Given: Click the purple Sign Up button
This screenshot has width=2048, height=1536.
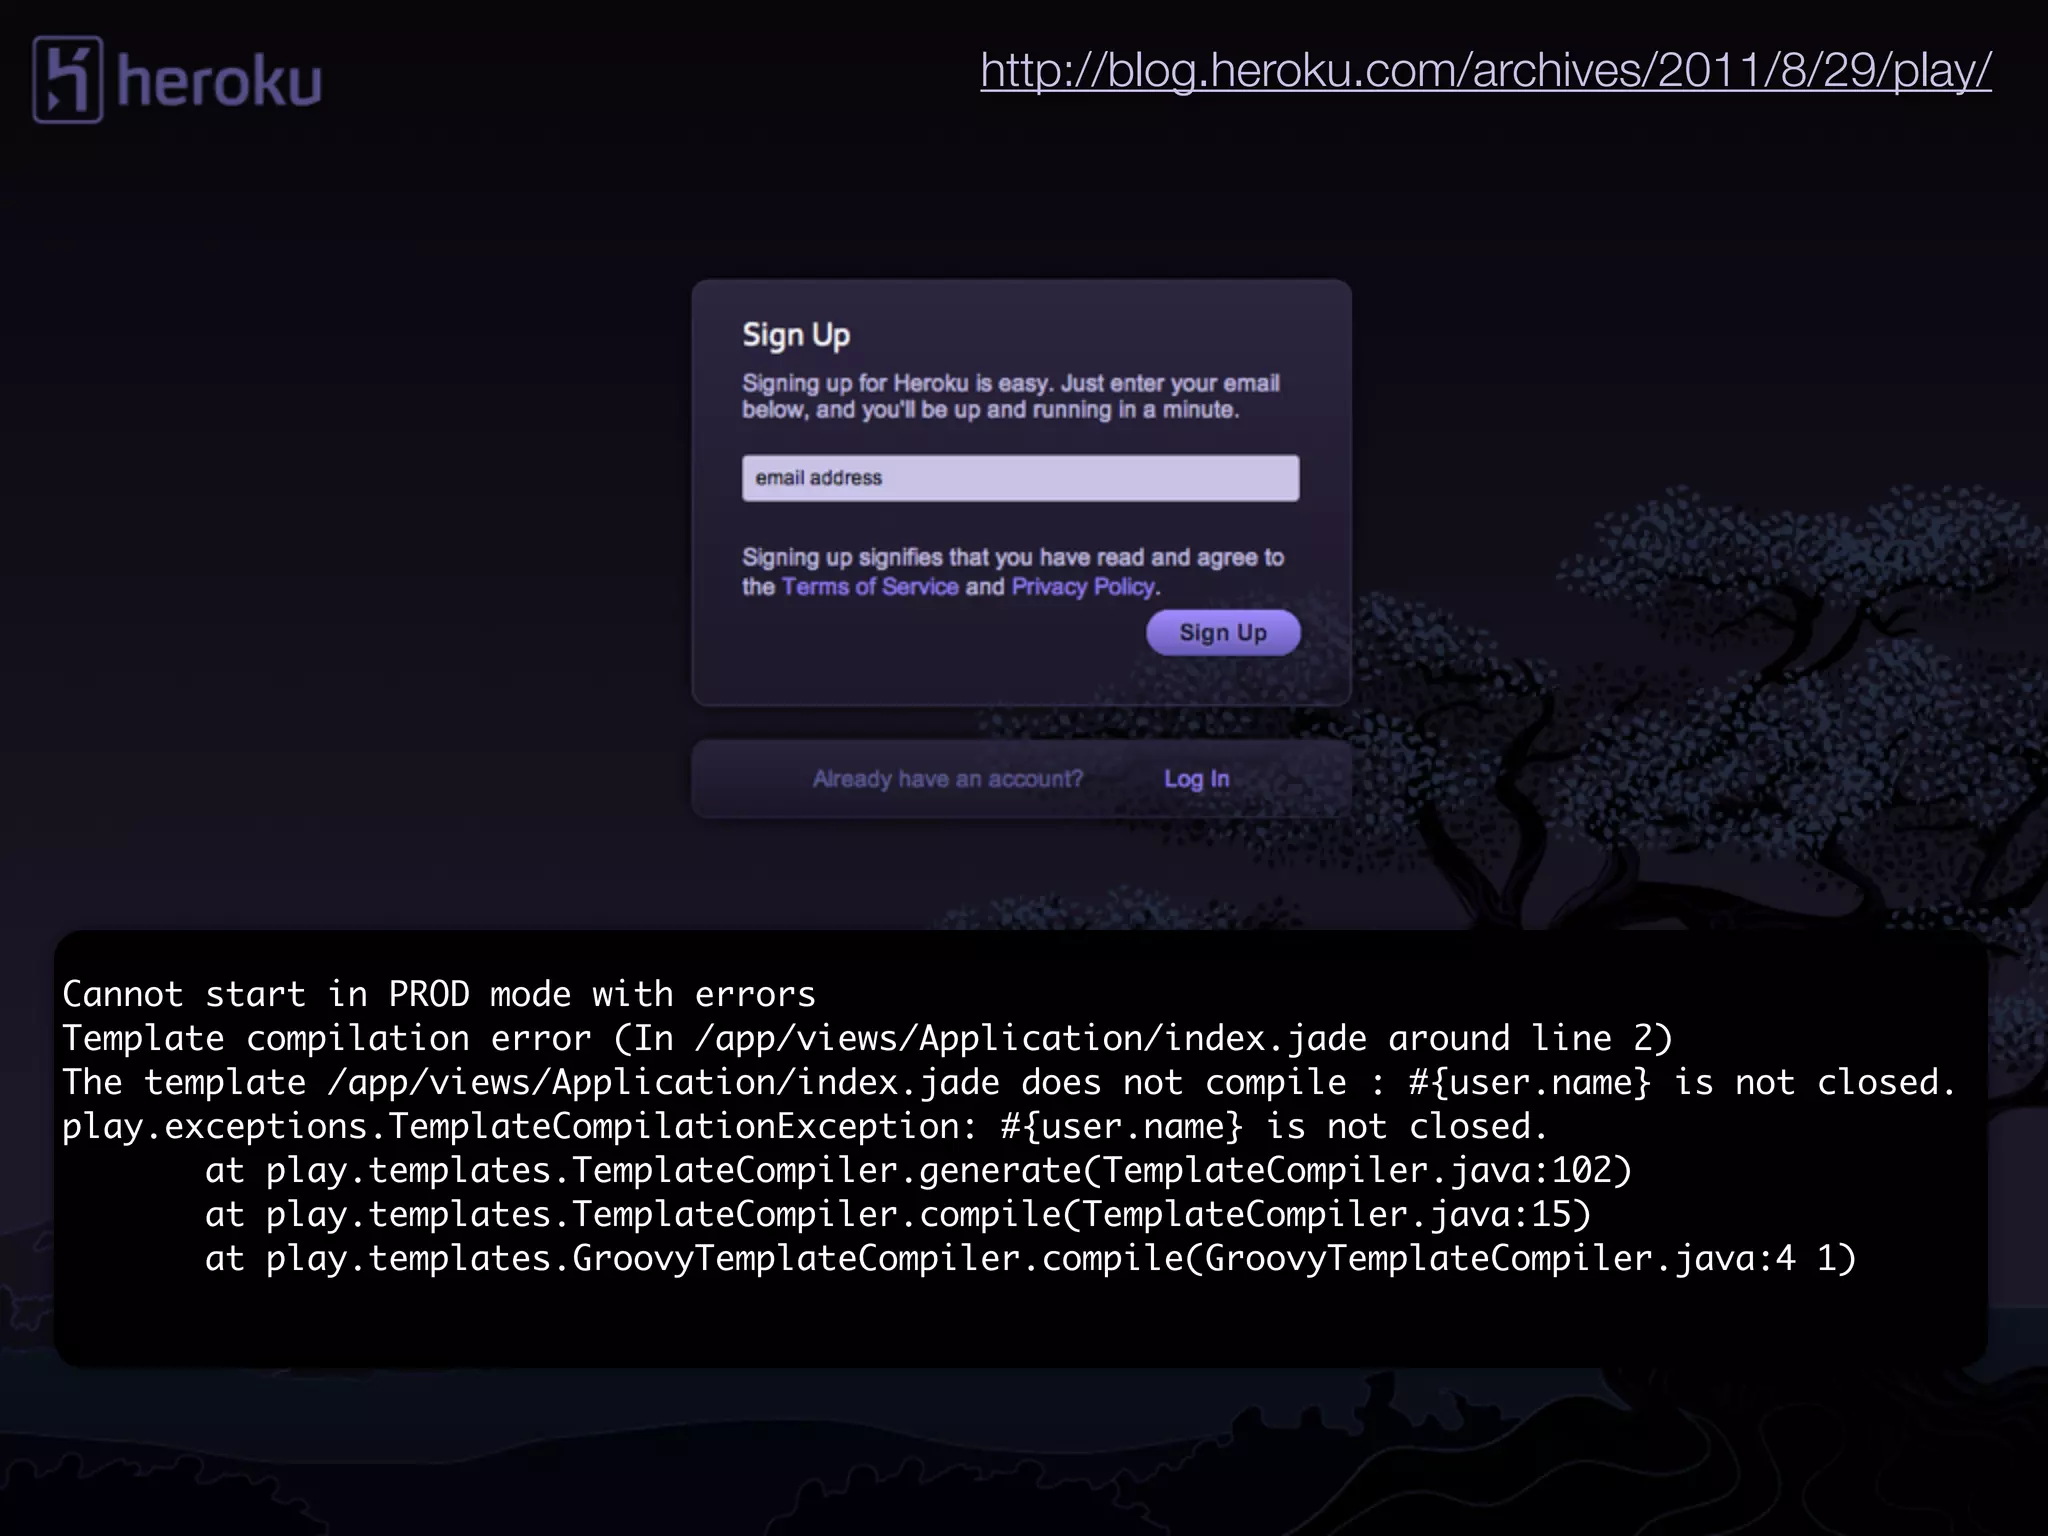Looking at the screenshot, I should pyautogui.click(x=1223, y=633).
